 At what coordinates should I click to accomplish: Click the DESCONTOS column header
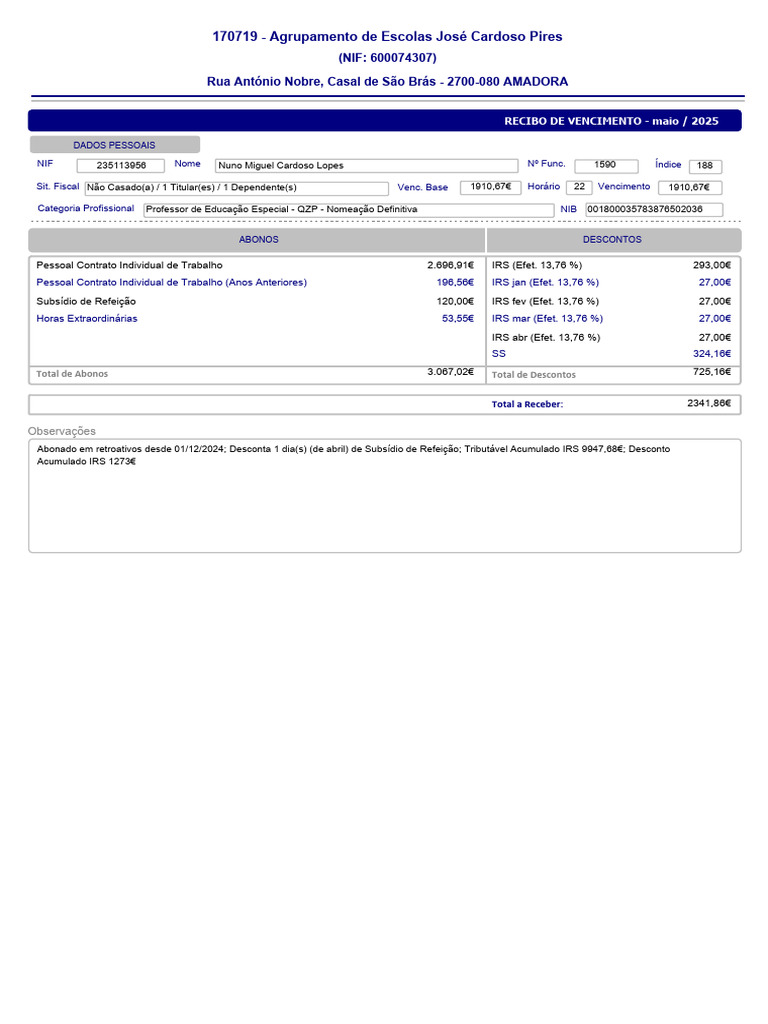click(x=614, y=240)
